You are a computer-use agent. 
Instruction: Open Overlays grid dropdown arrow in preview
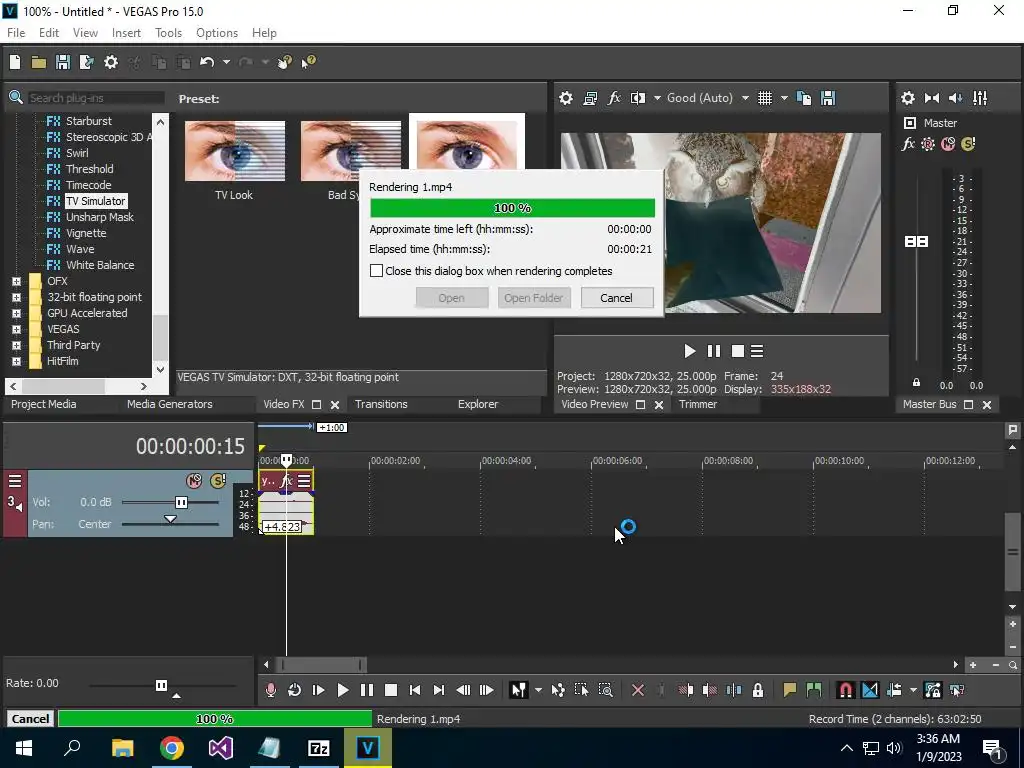784,98
